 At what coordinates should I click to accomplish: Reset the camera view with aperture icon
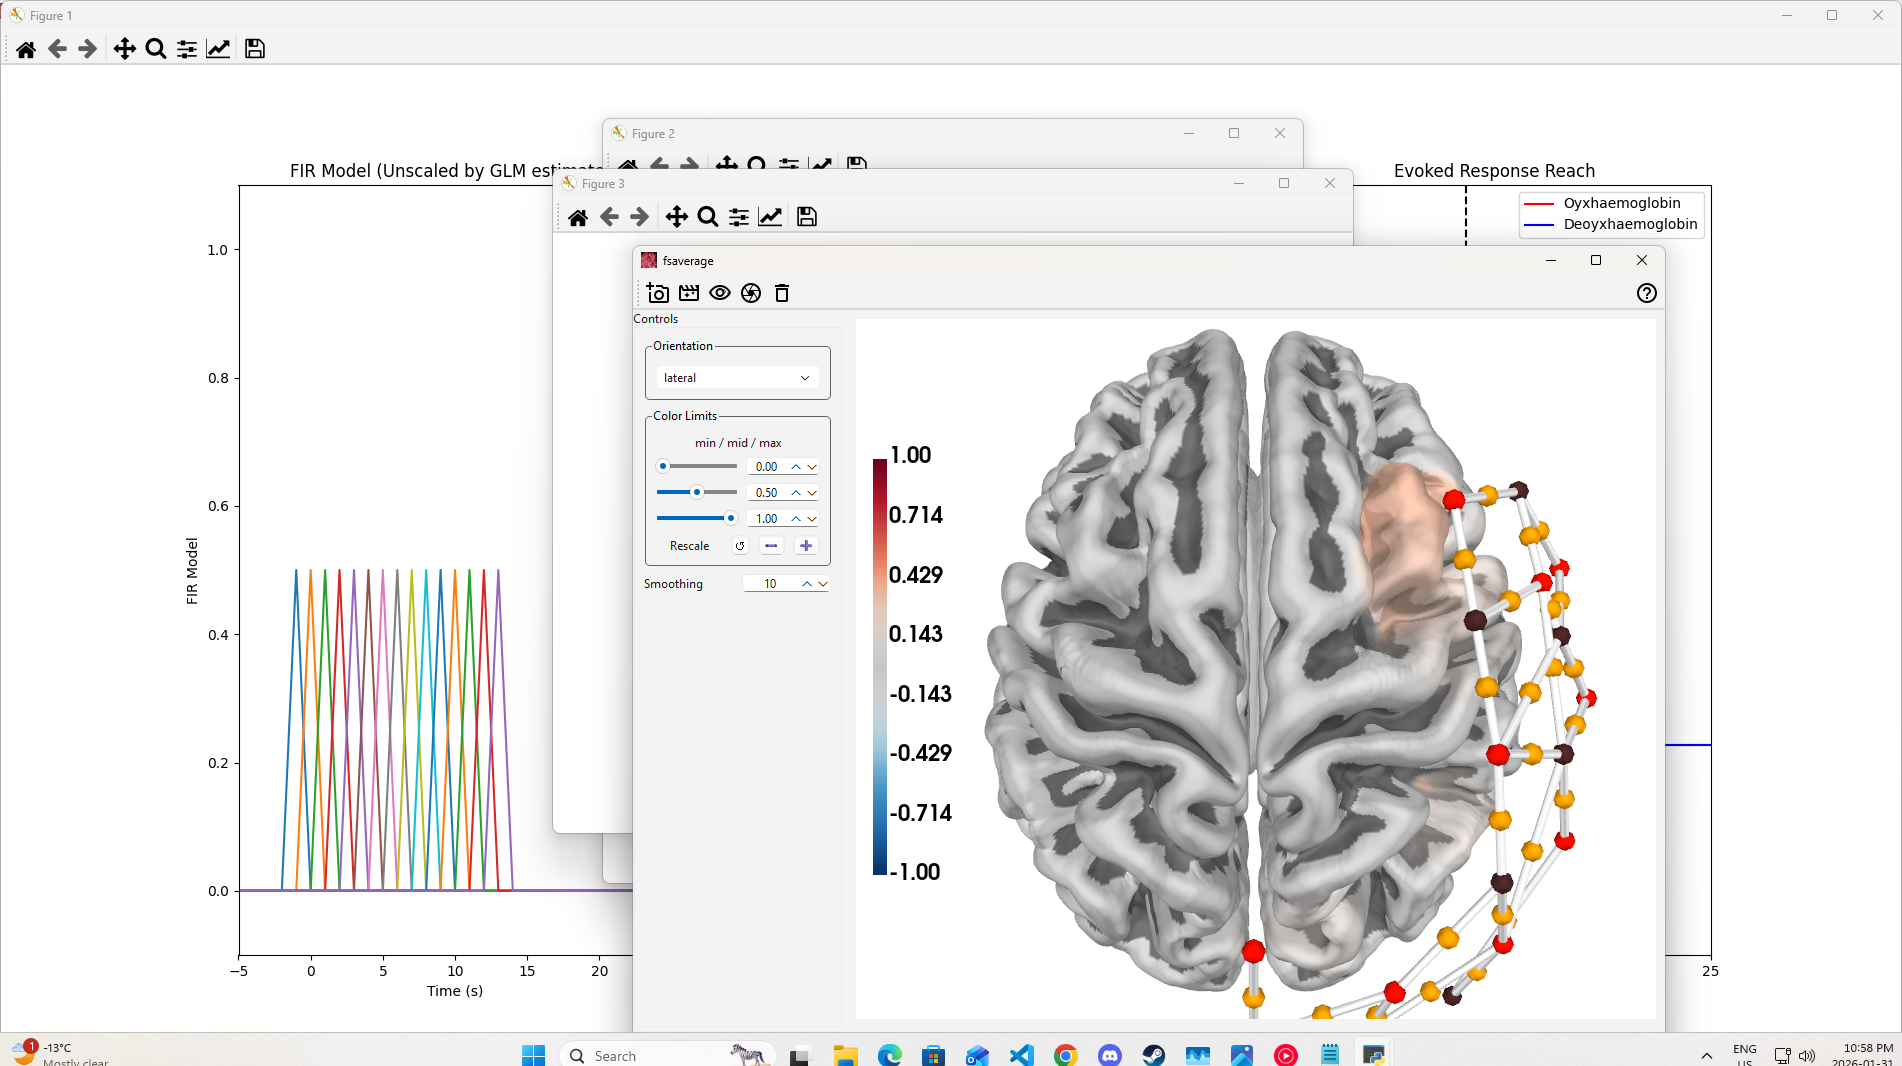(751, 293)
